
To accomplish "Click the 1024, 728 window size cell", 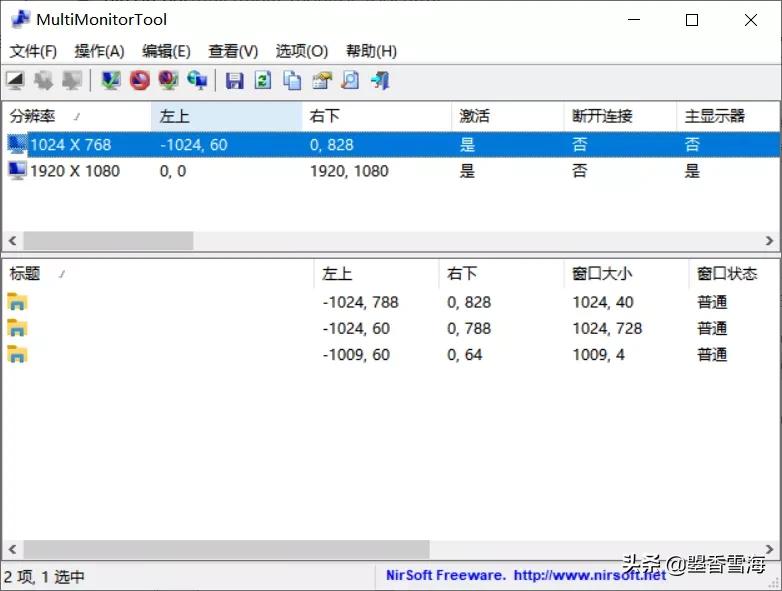I will coord(607,328).
